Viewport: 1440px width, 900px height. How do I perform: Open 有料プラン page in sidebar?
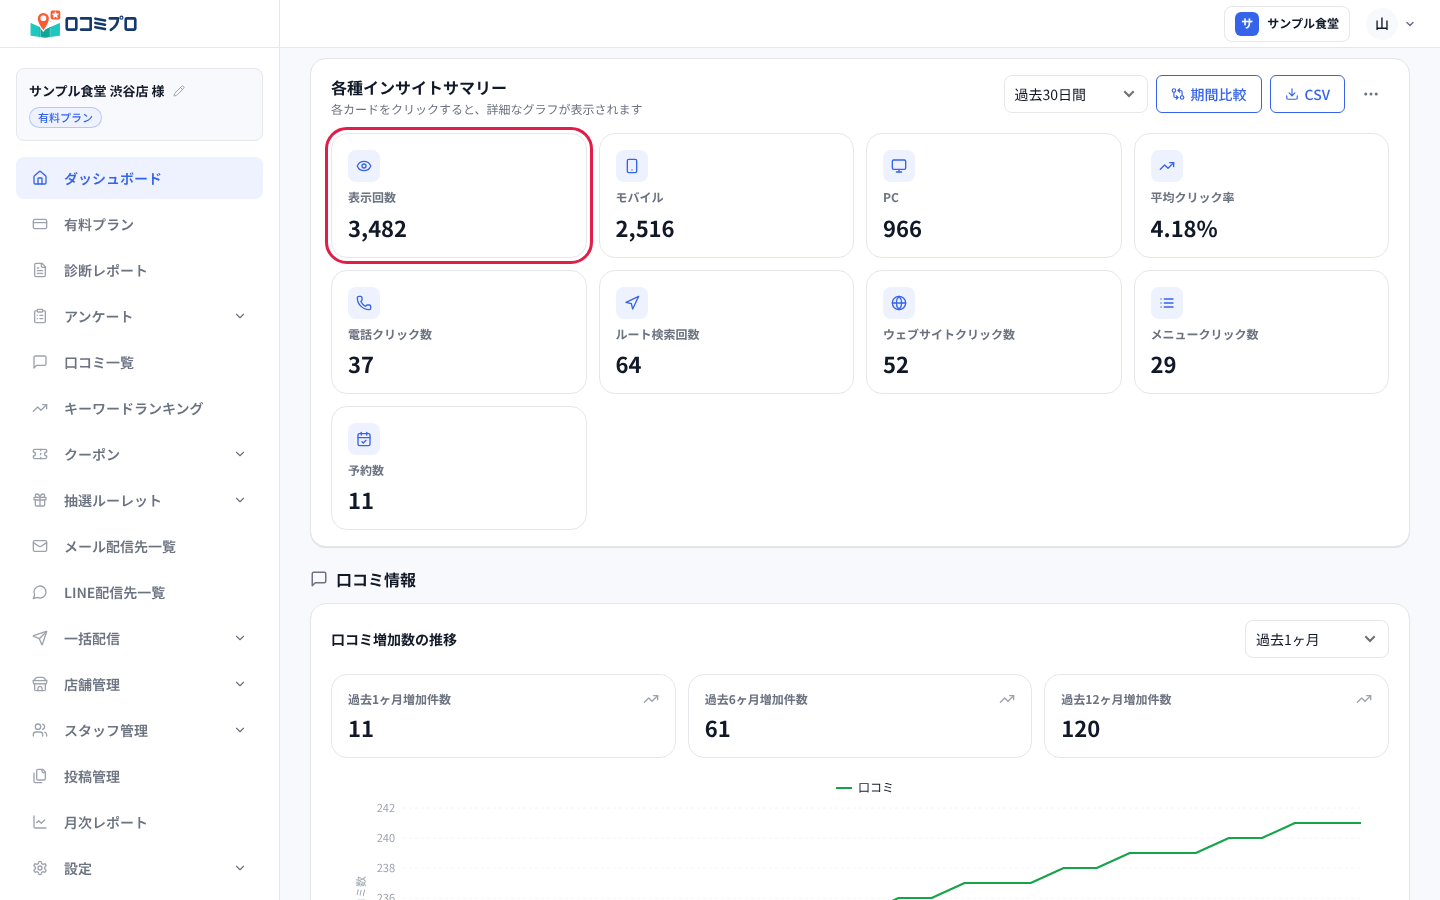tap(139, 224)
